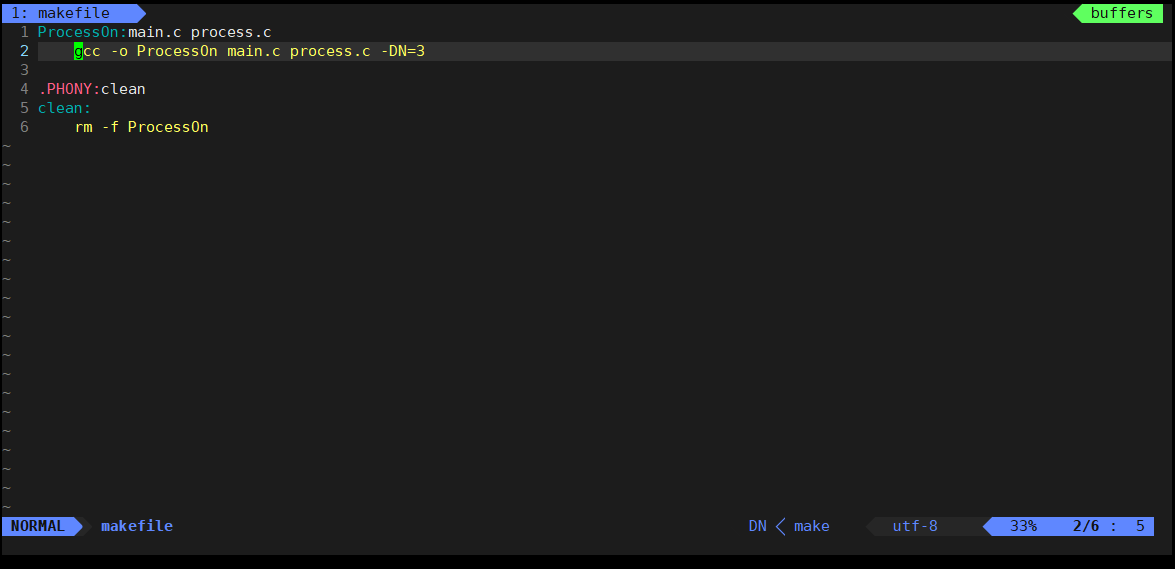The height and width of the screenshot is (569, 1175).
Task: Click 'ProcessOn' in the rm command
Action: 168,127
